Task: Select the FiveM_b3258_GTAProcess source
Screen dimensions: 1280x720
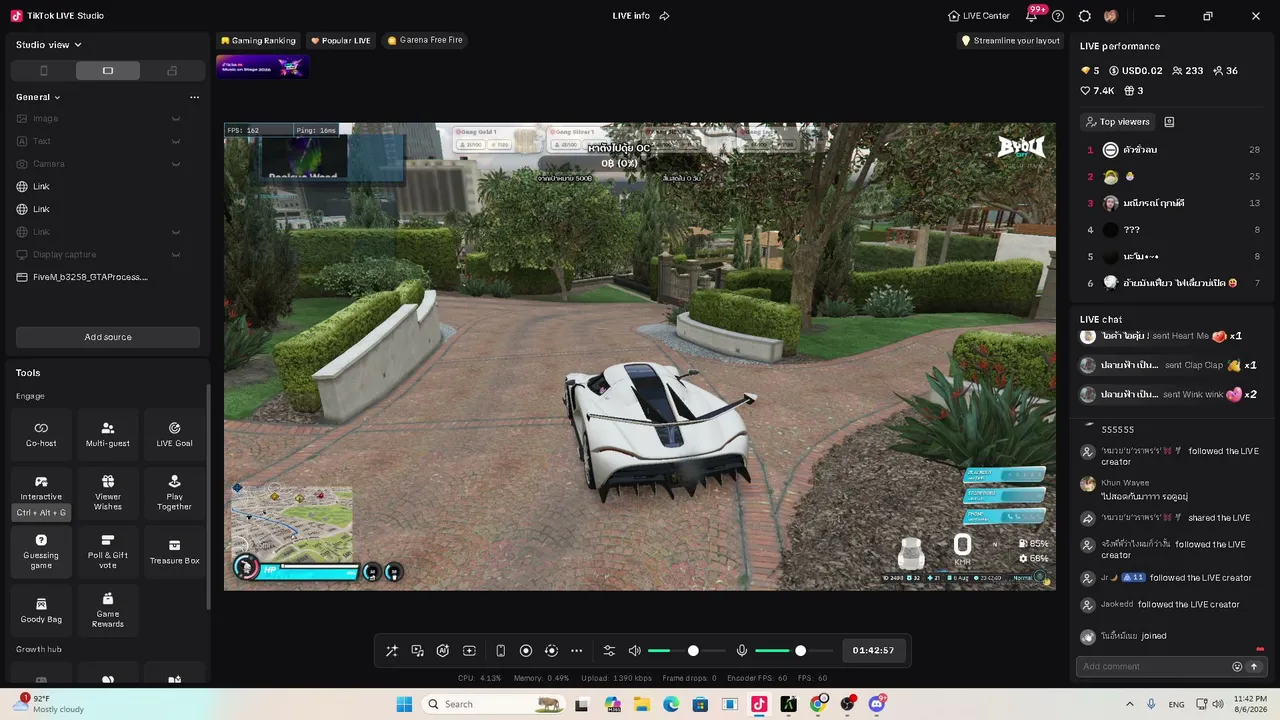Action: (x=108, y=277)
